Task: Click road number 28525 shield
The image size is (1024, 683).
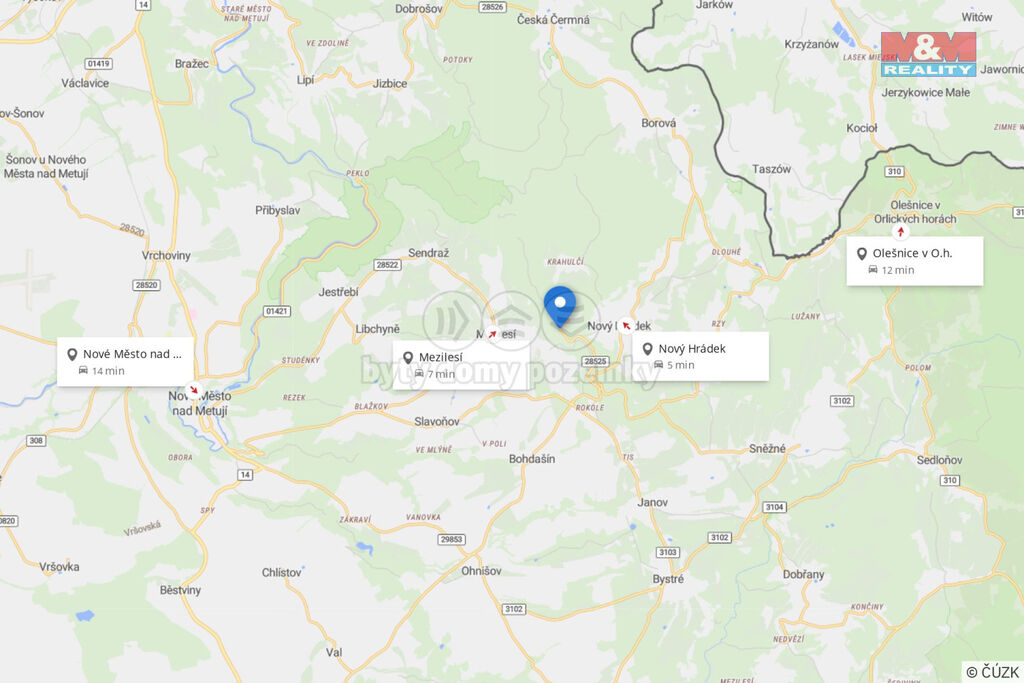Action: click(x=596, y=361)
